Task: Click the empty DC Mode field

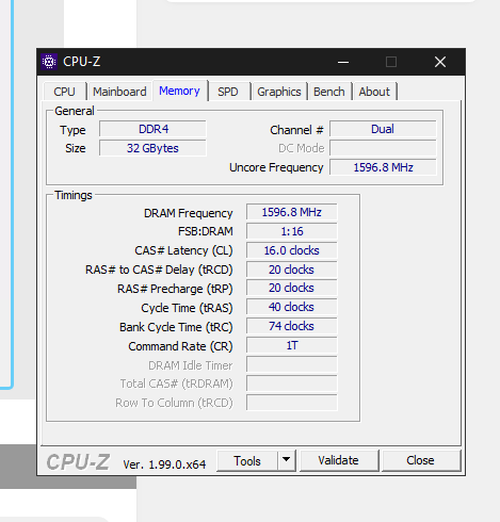Action: pyautogui.click(x=383, y=148)
